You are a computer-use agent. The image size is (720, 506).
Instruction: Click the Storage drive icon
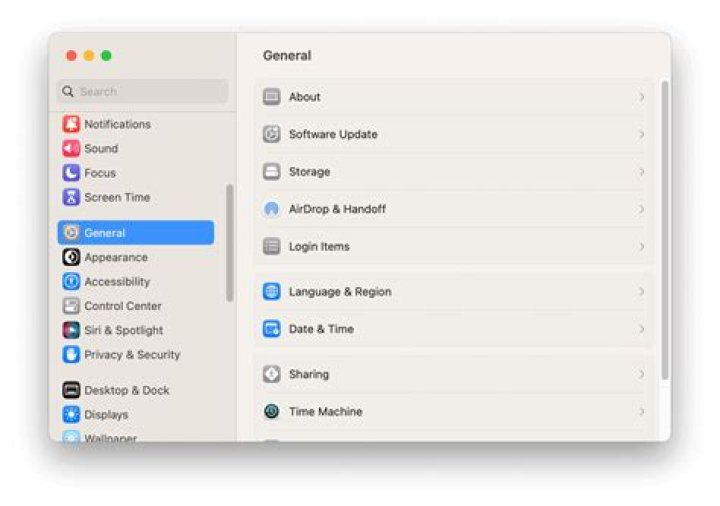(x=271, y=172)
